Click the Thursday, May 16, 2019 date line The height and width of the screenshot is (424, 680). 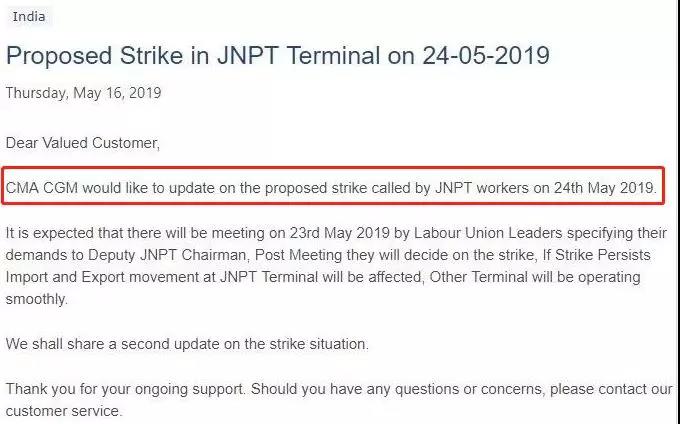click(x=84, y=93)
